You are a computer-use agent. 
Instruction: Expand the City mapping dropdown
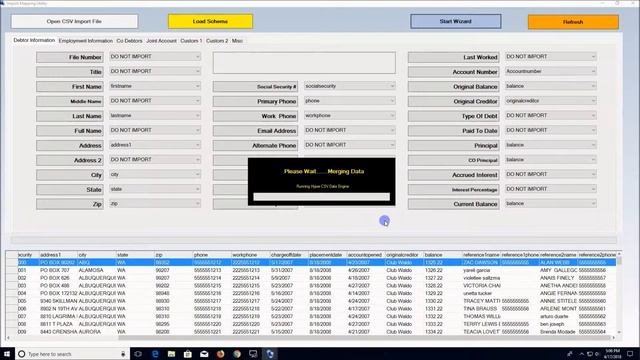tap(155, 174)
